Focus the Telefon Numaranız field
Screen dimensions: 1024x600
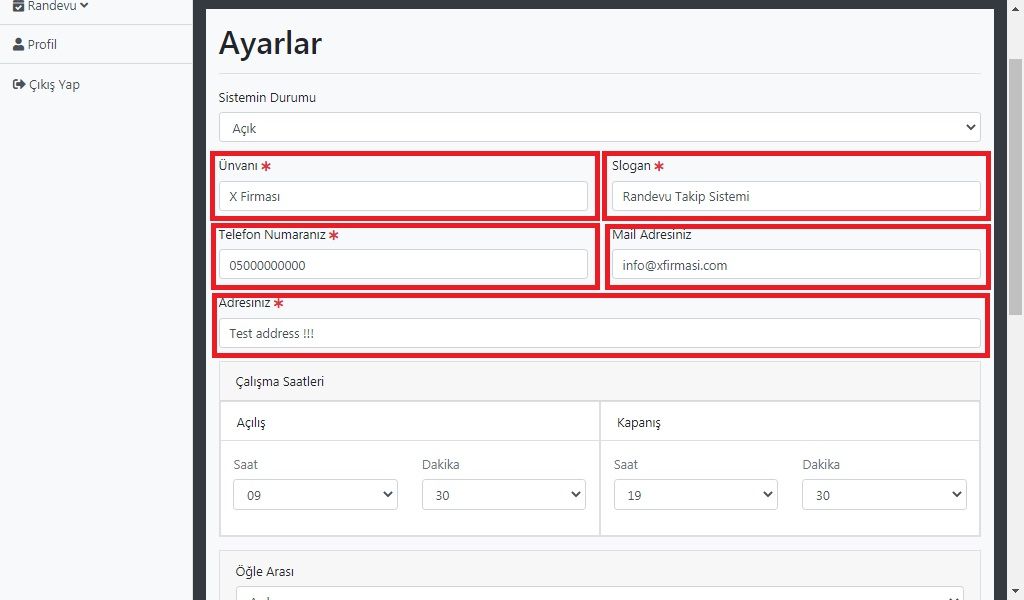coord(403,265)
